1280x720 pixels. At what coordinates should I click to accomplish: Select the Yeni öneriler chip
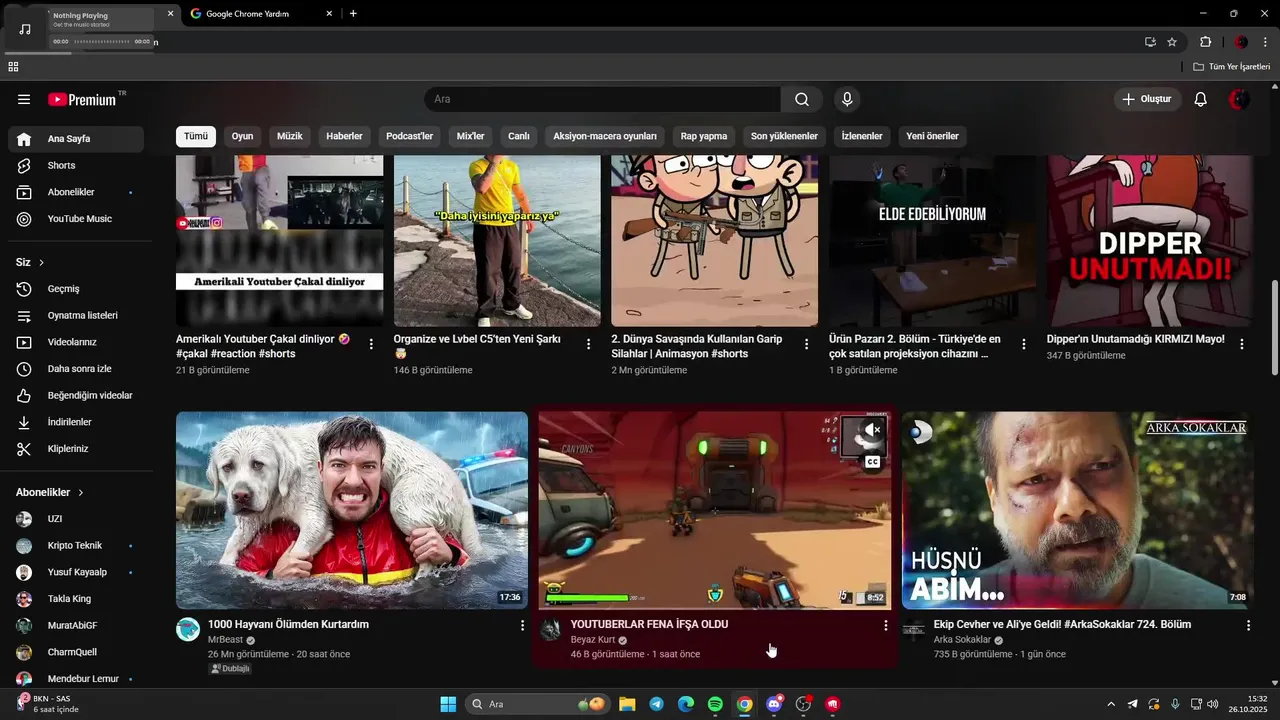932,136
